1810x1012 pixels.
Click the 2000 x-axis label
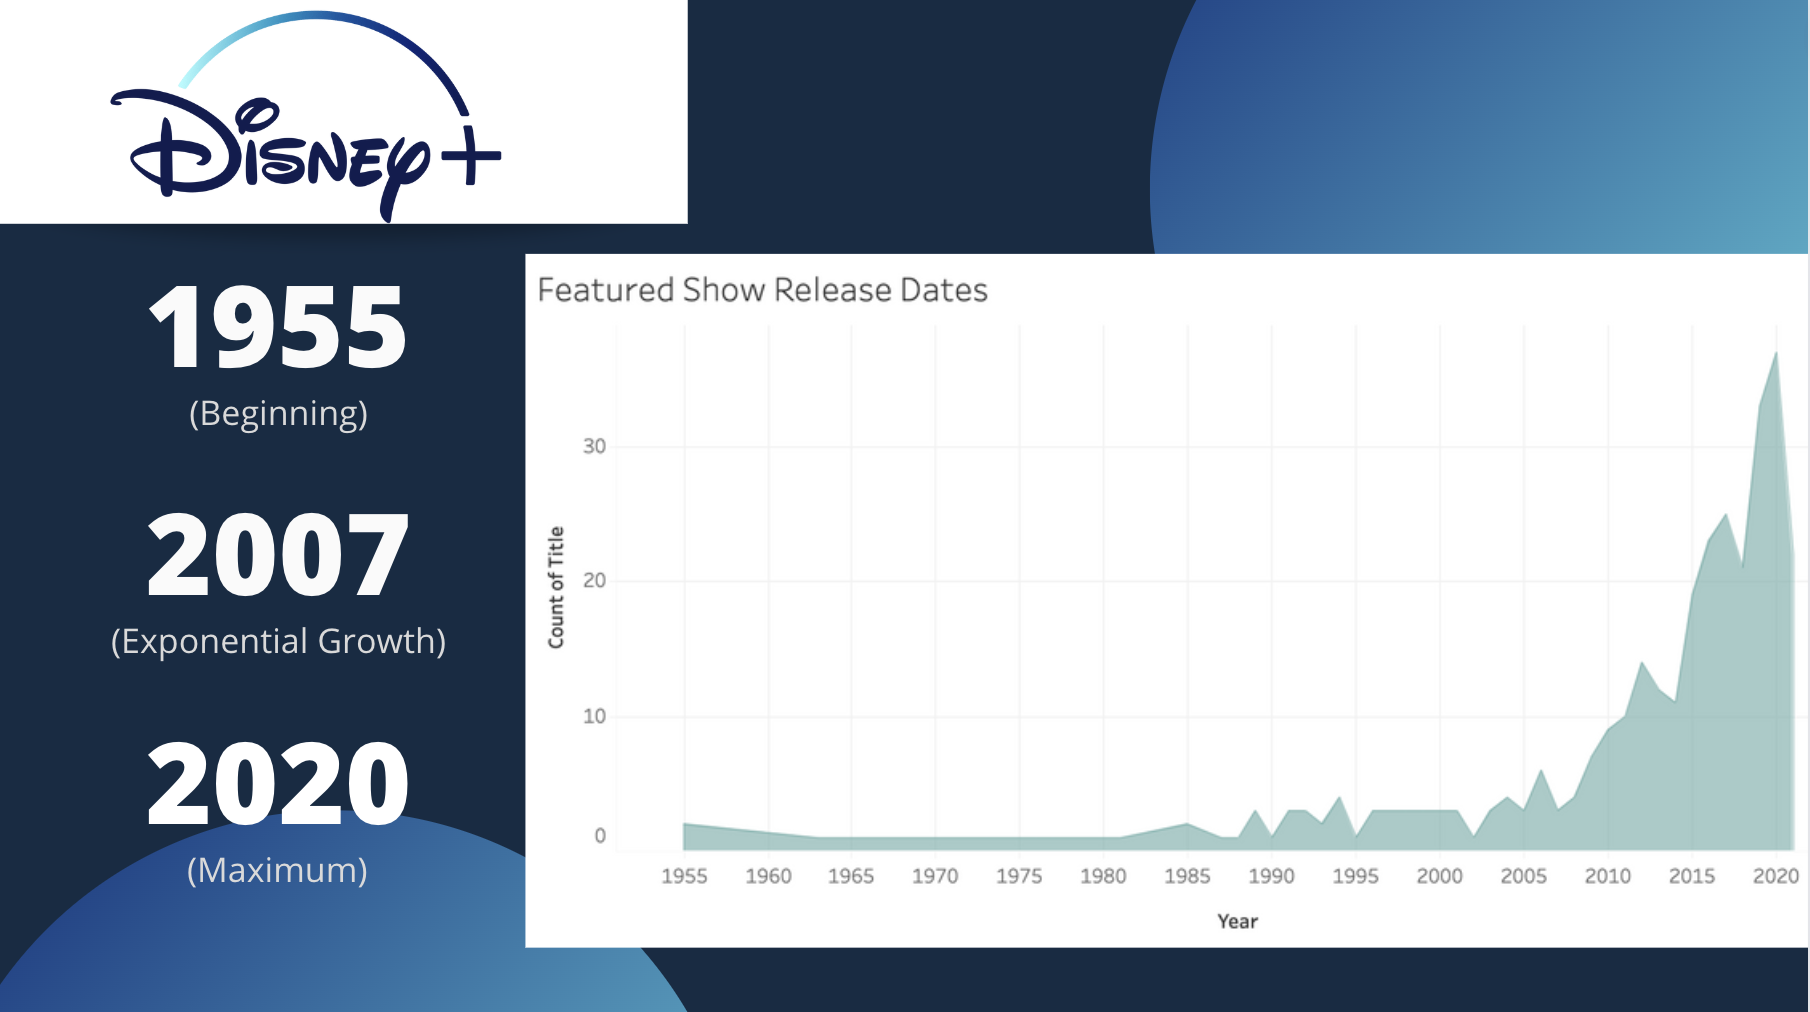click(1439, 876)
